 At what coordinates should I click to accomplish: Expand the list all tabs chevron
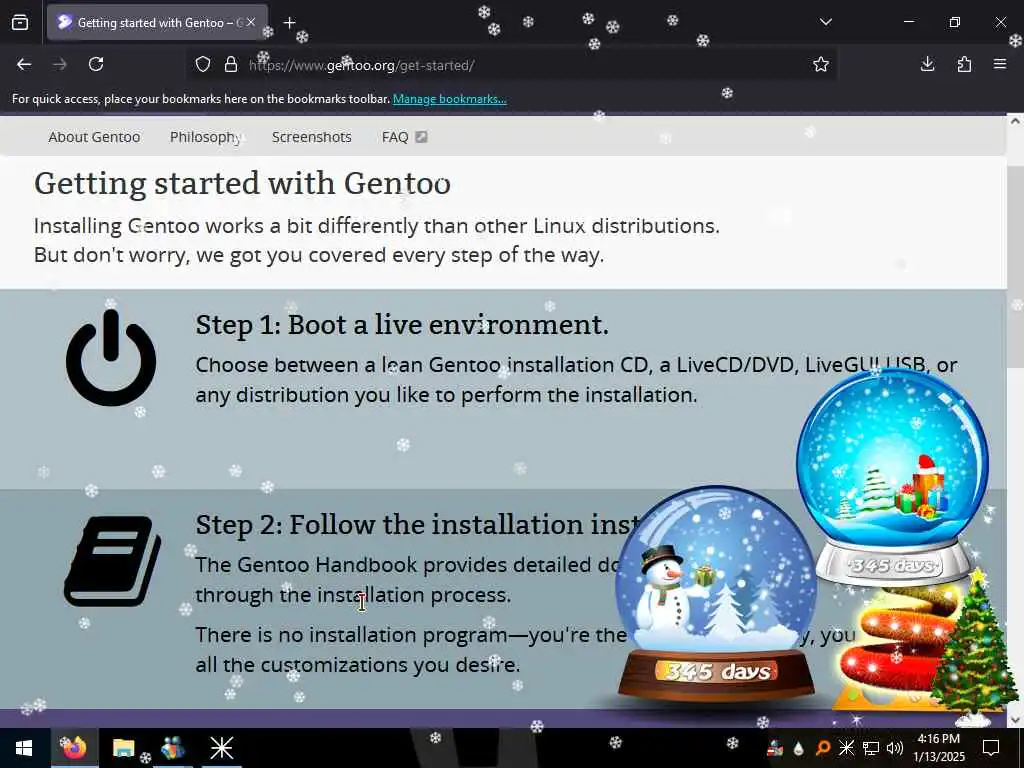point(826,22)
